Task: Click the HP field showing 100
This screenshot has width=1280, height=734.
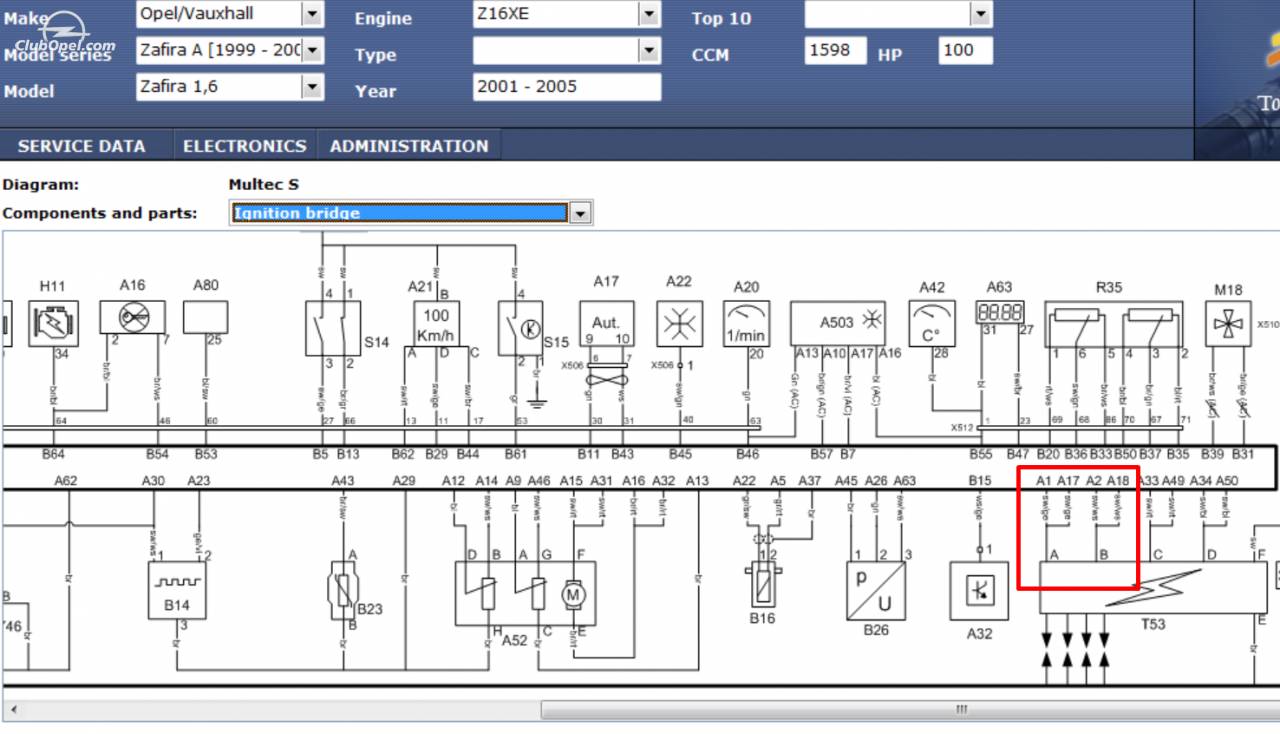Action: [x=965, y=50]
